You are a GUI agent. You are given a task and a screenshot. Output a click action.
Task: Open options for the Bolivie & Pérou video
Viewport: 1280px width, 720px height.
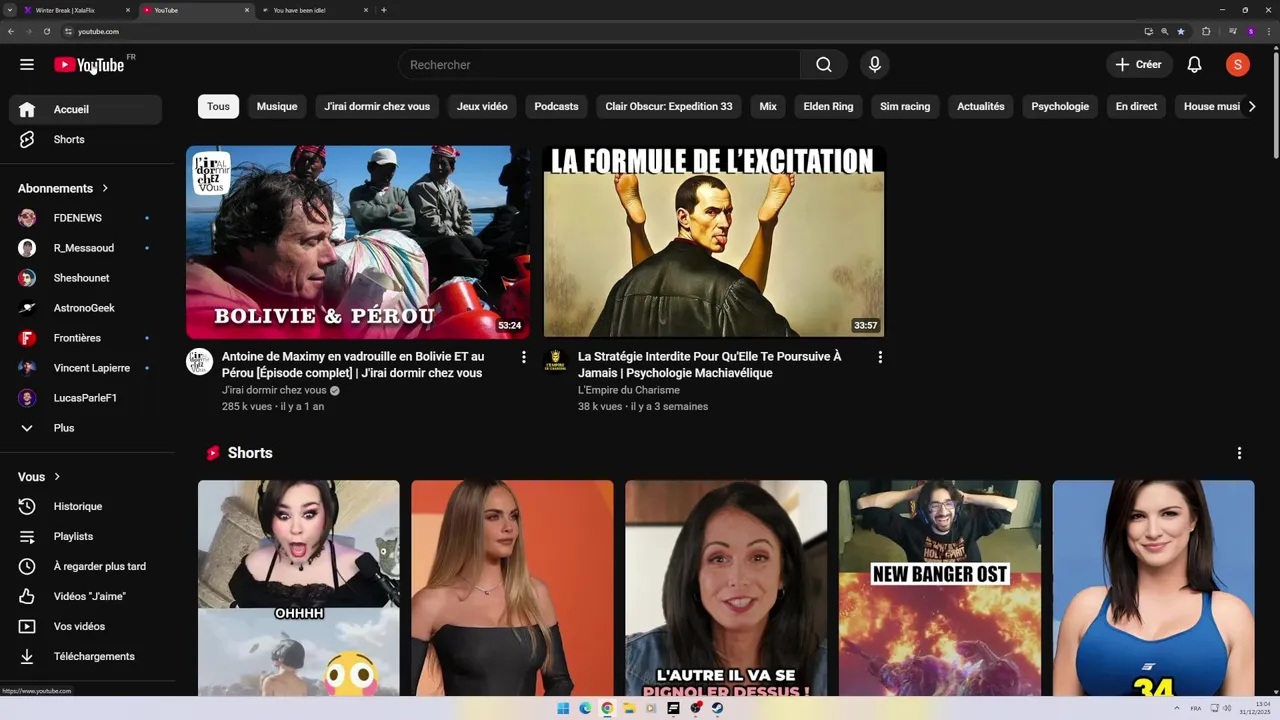click(x=523, y=357)
